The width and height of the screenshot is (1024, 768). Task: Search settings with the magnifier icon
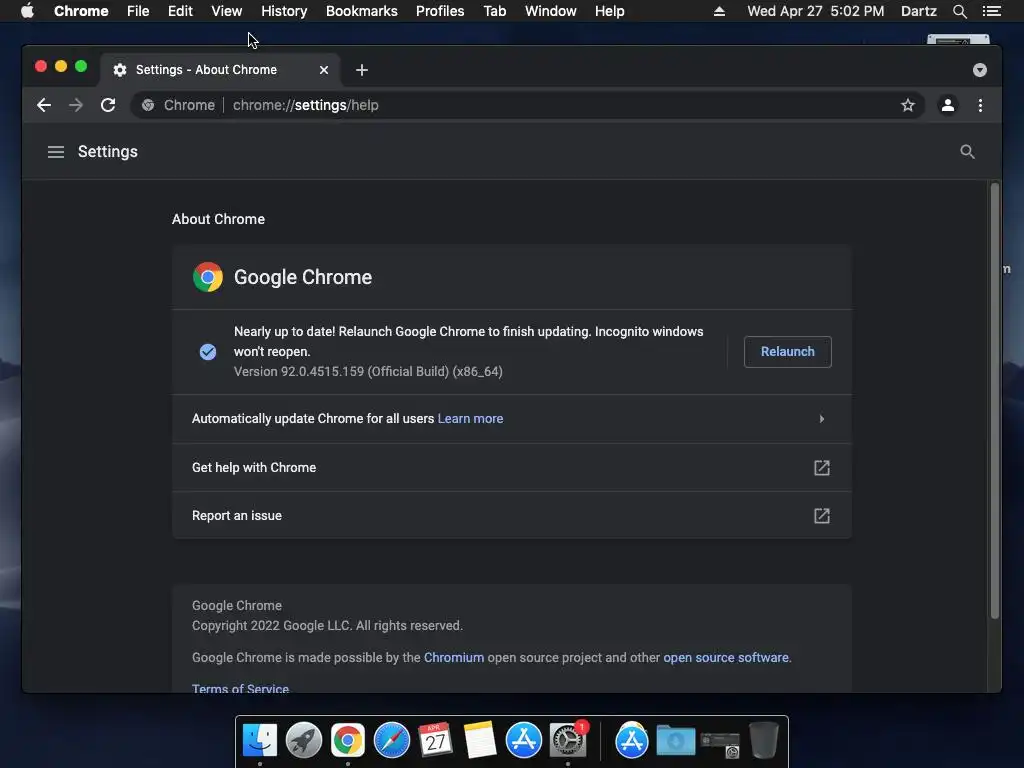[967, 152]
